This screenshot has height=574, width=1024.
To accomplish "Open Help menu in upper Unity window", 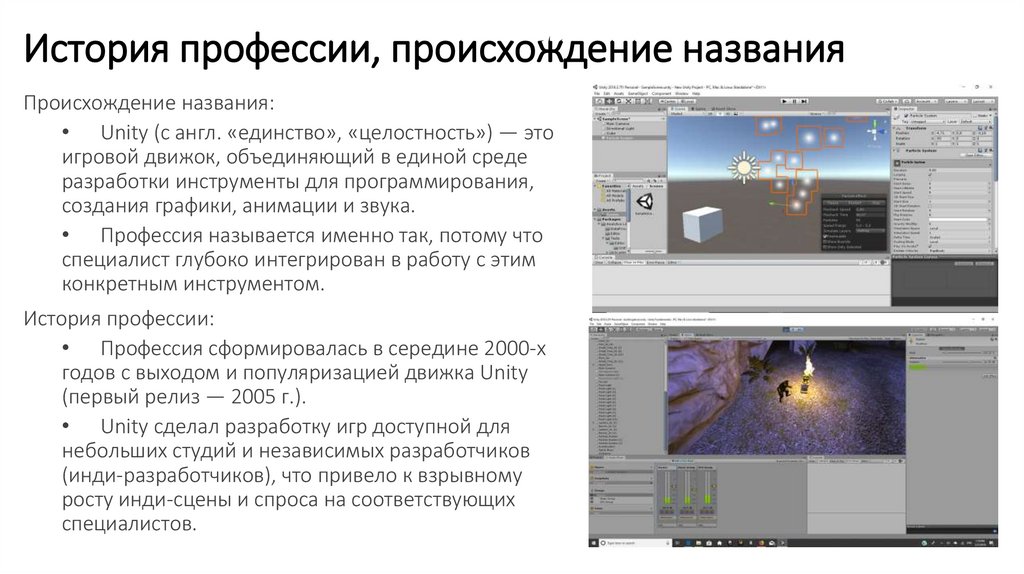I will 696,93.
